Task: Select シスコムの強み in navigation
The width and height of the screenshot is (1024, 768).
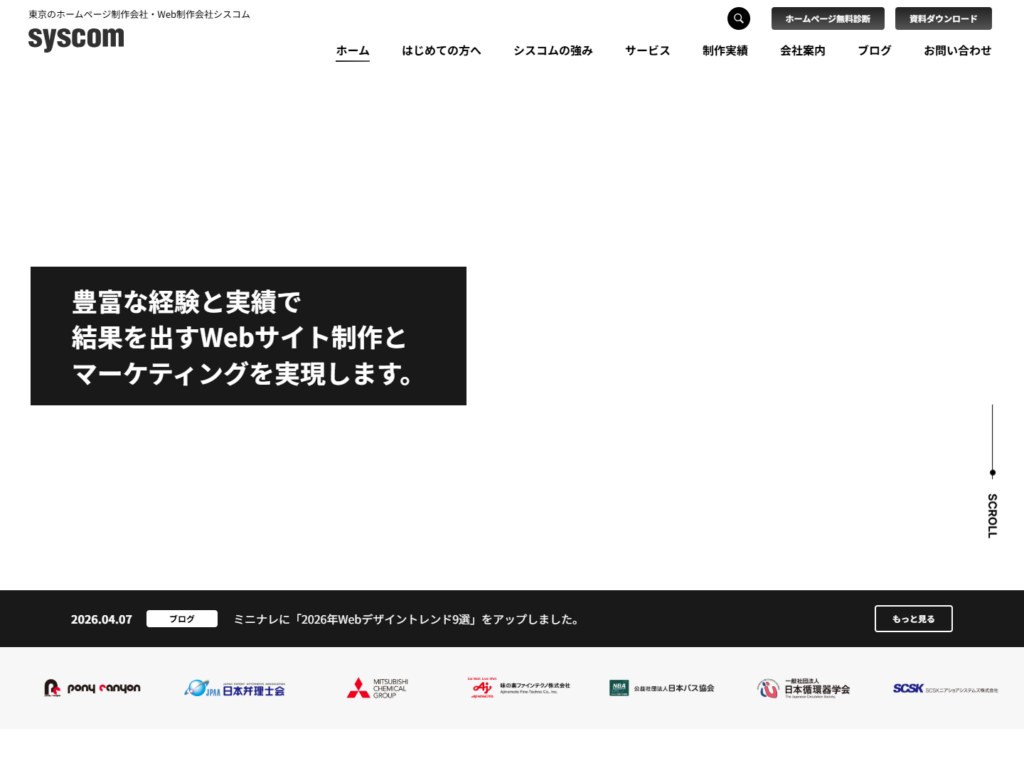Action: 553,51
